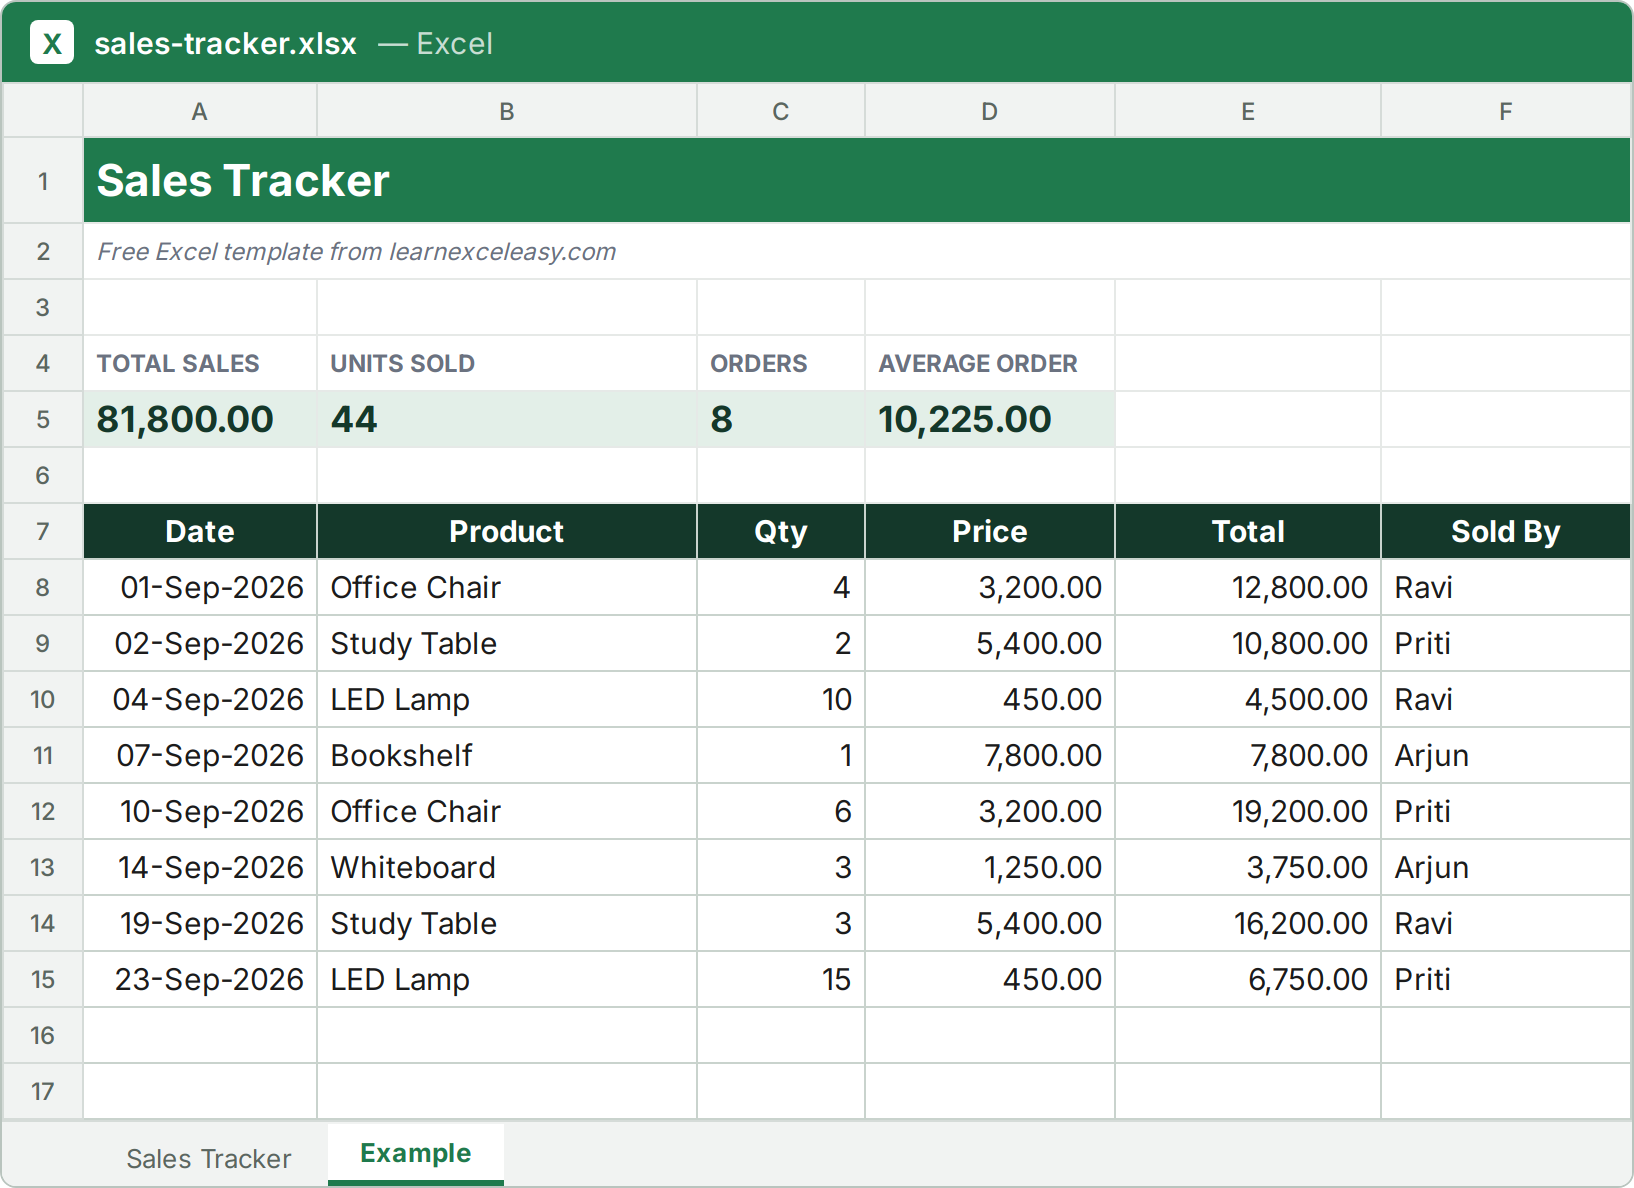Click the Qty table header

[781, 531]
